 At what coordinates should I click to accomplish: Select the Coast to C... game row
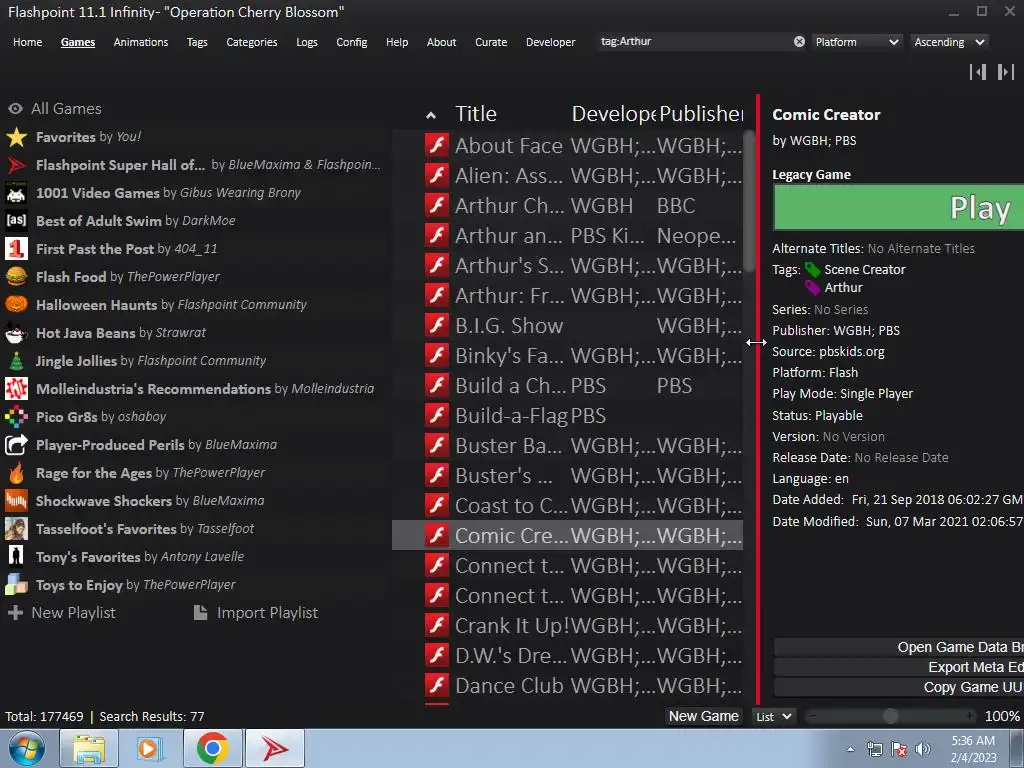pyautogui.click(x=567, y=505)
